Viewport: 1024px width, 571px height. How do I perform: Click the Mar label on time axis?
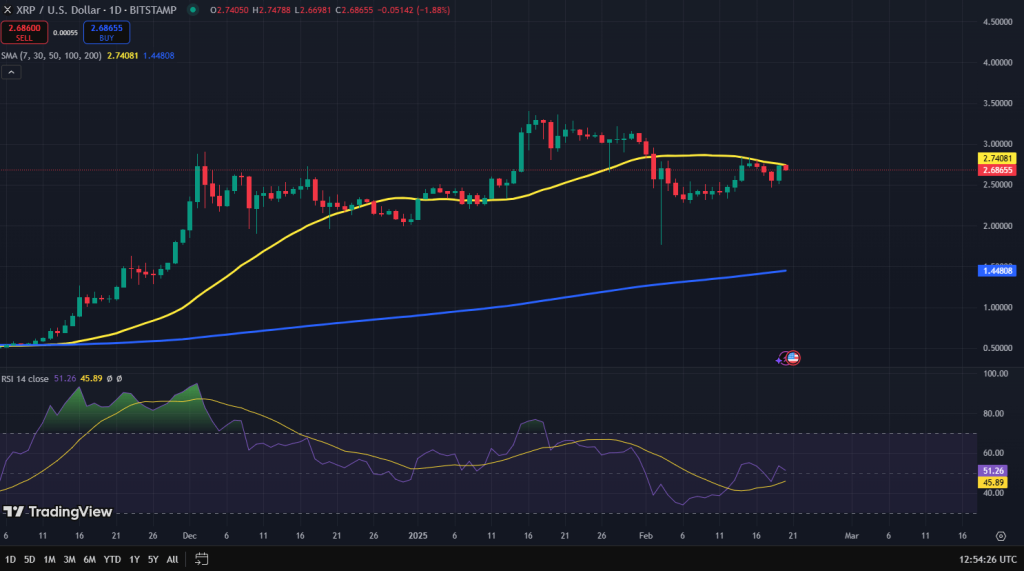[x=852, y=536]
